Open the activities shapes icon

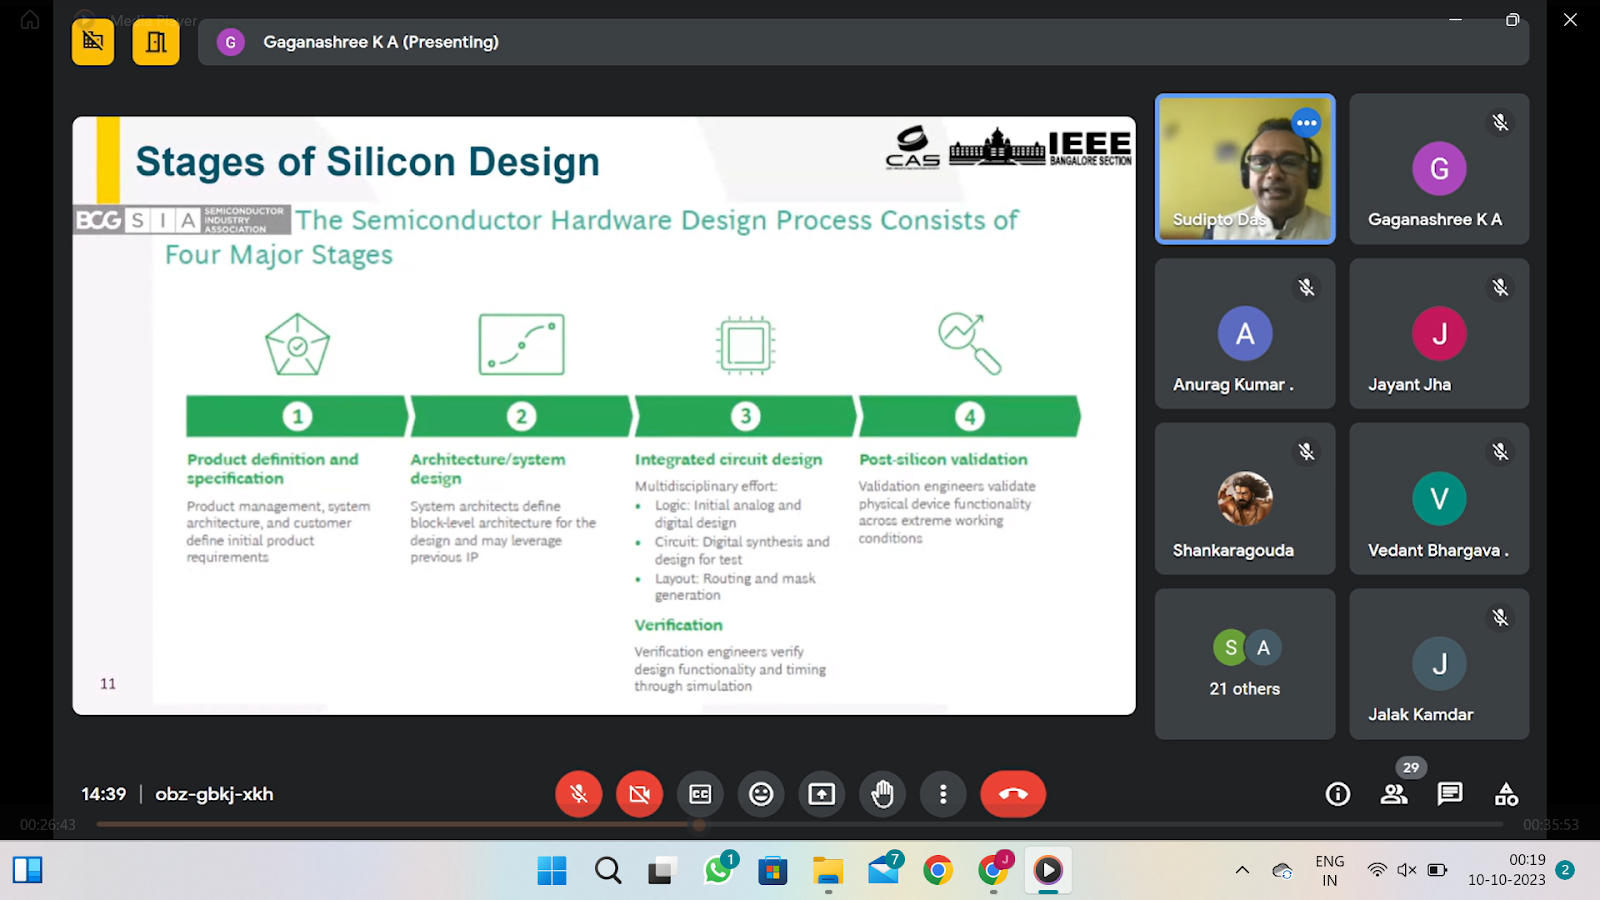point(1506,794)
